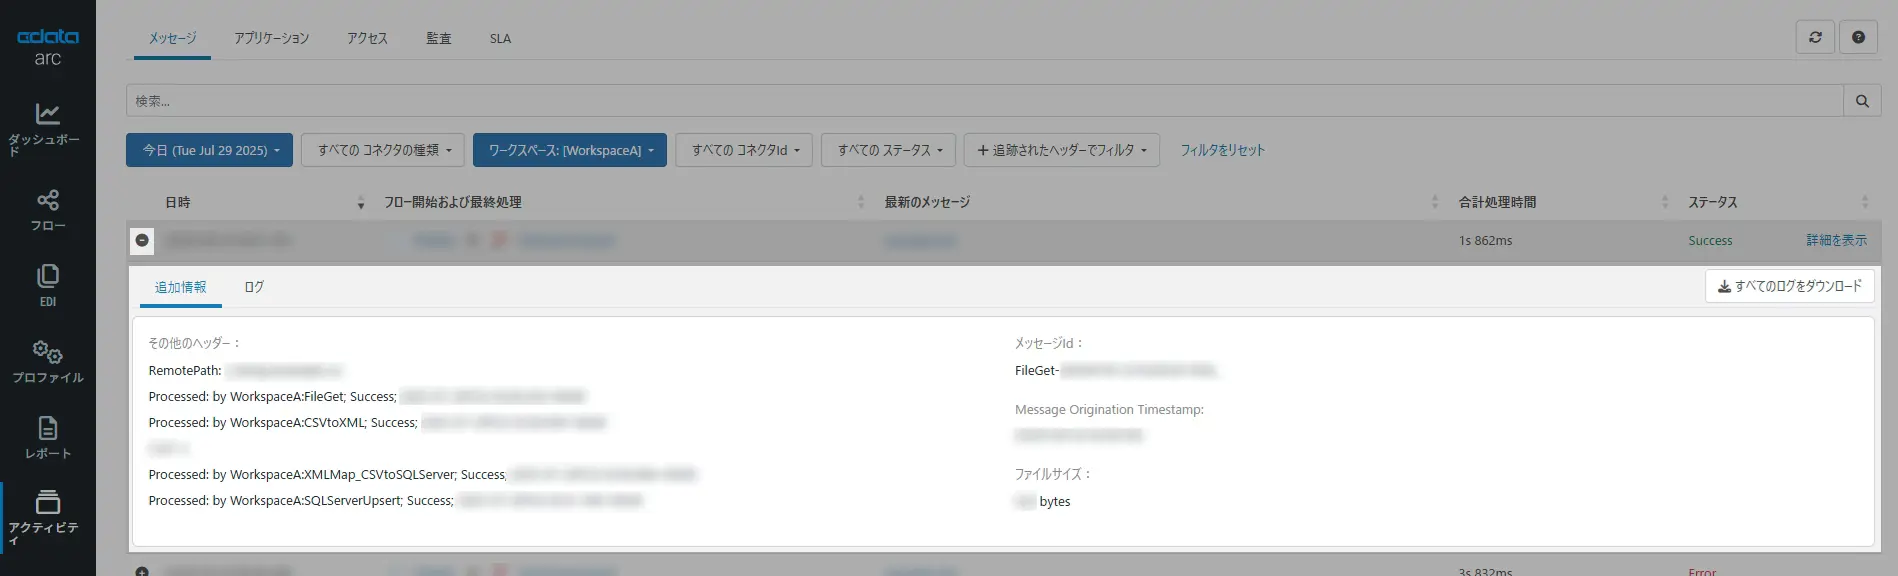The height and width of the screenshot is (576, 1898).
Task: Click the XMLMap_CSVtoSQLServer processed line
Action: [x=327, y=475]
